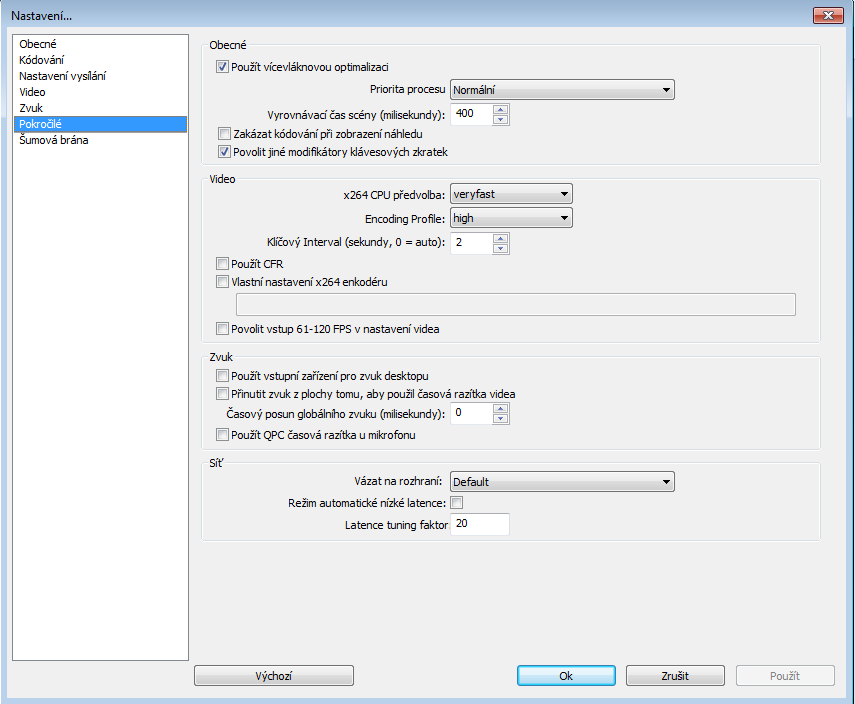Screen dimensions: 855x704
Task: Open the Šumová brána category
Action: point(100,140)
